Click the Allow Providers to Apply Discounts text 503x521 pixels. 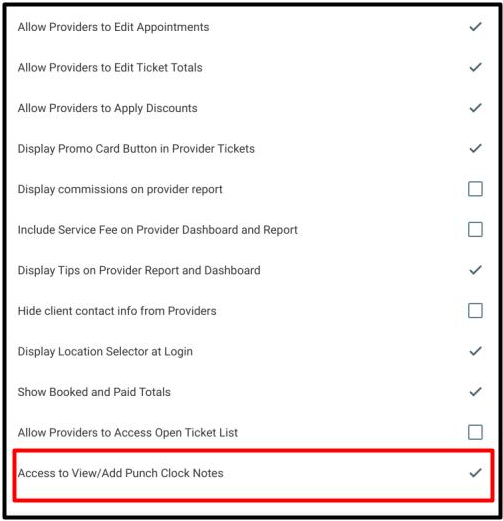tap(108, 108)
